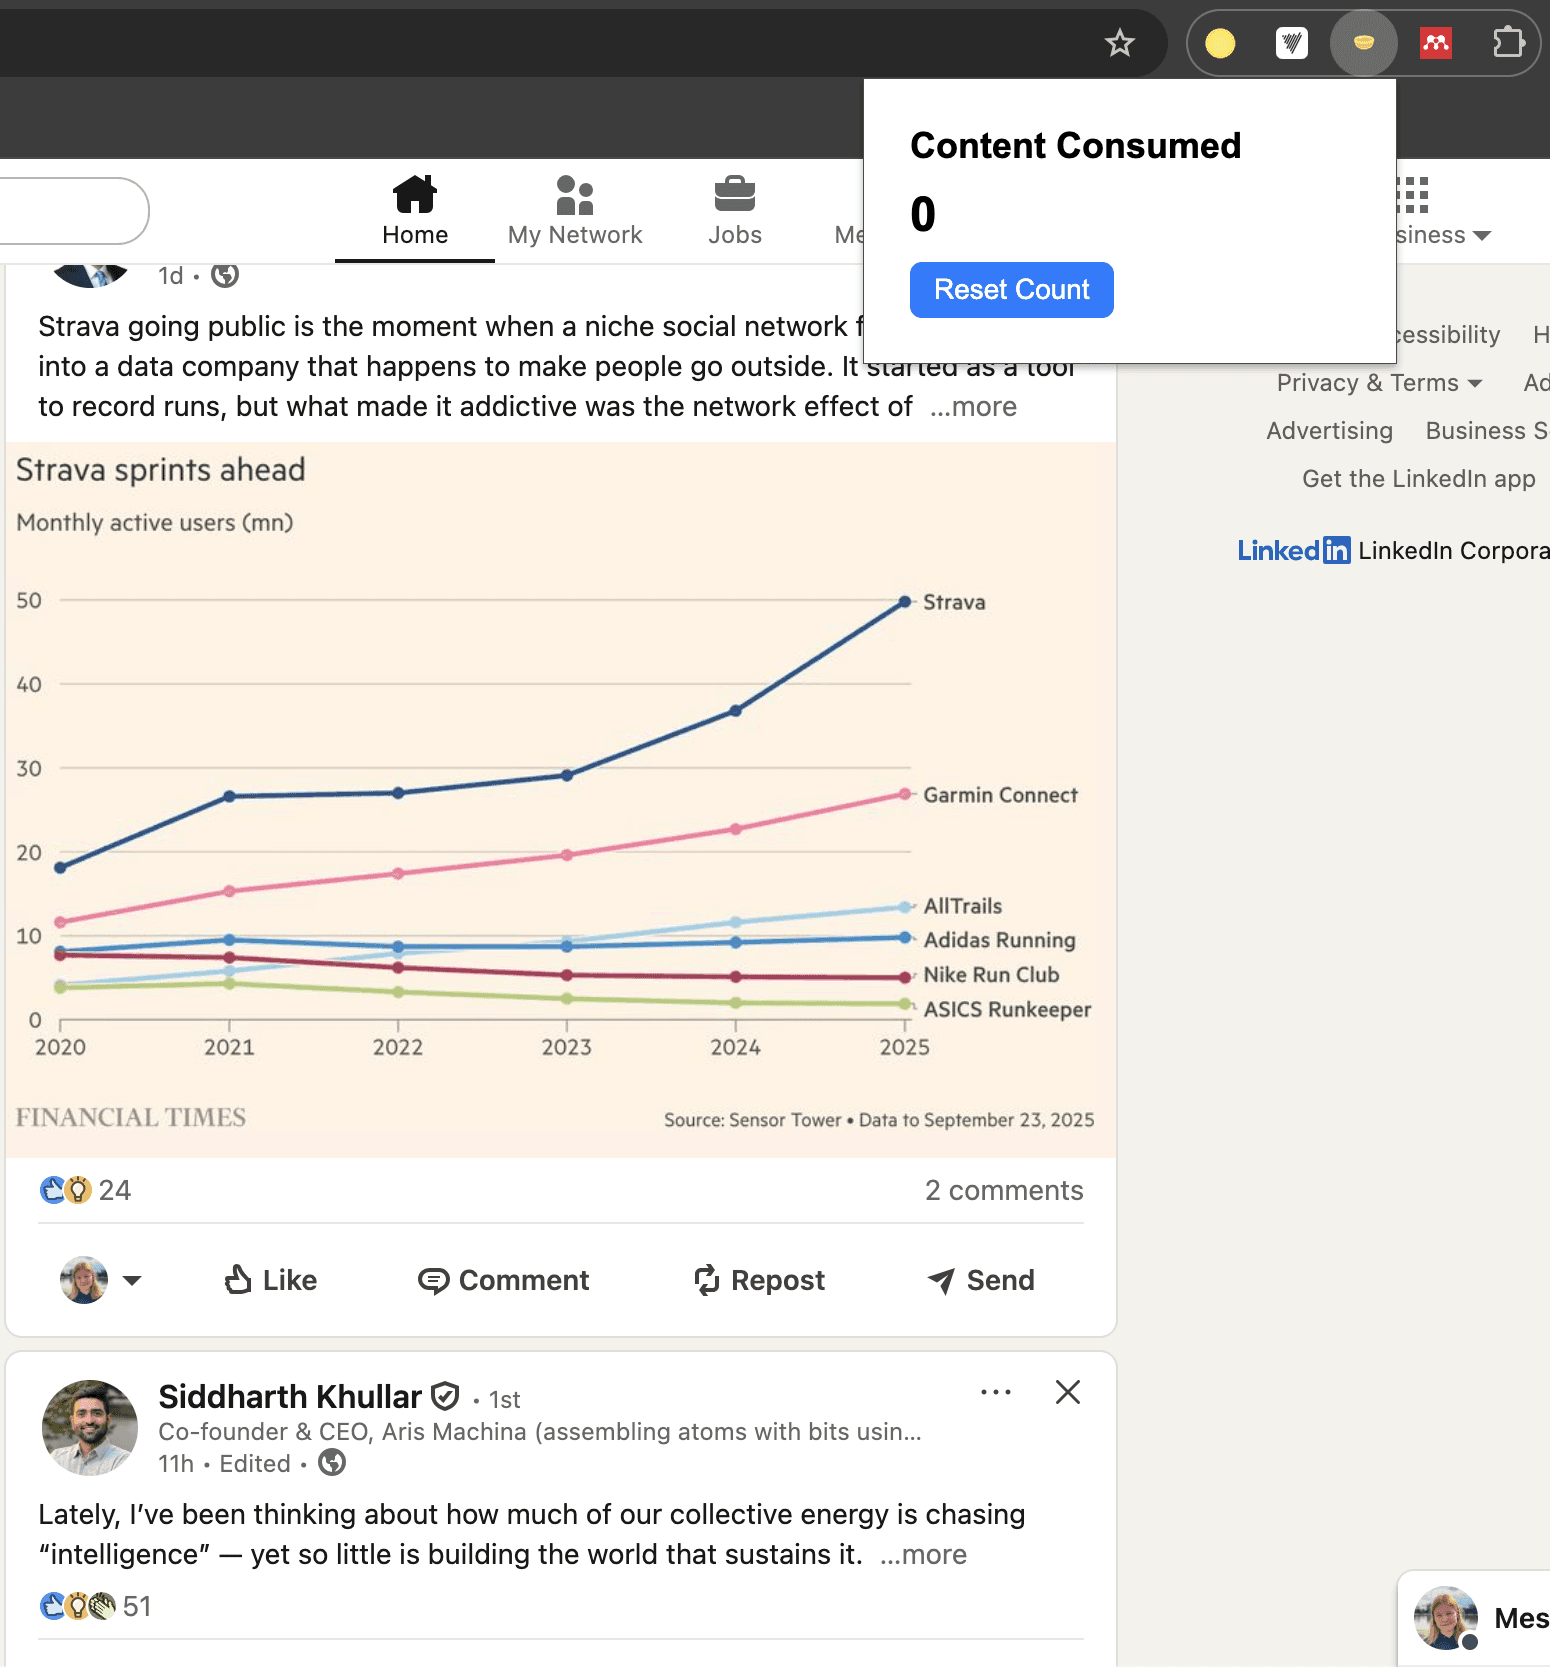The width and height of the screenshot is (1550, 1667).
Task: Repost the Strava post
Action: [760, 1280]
